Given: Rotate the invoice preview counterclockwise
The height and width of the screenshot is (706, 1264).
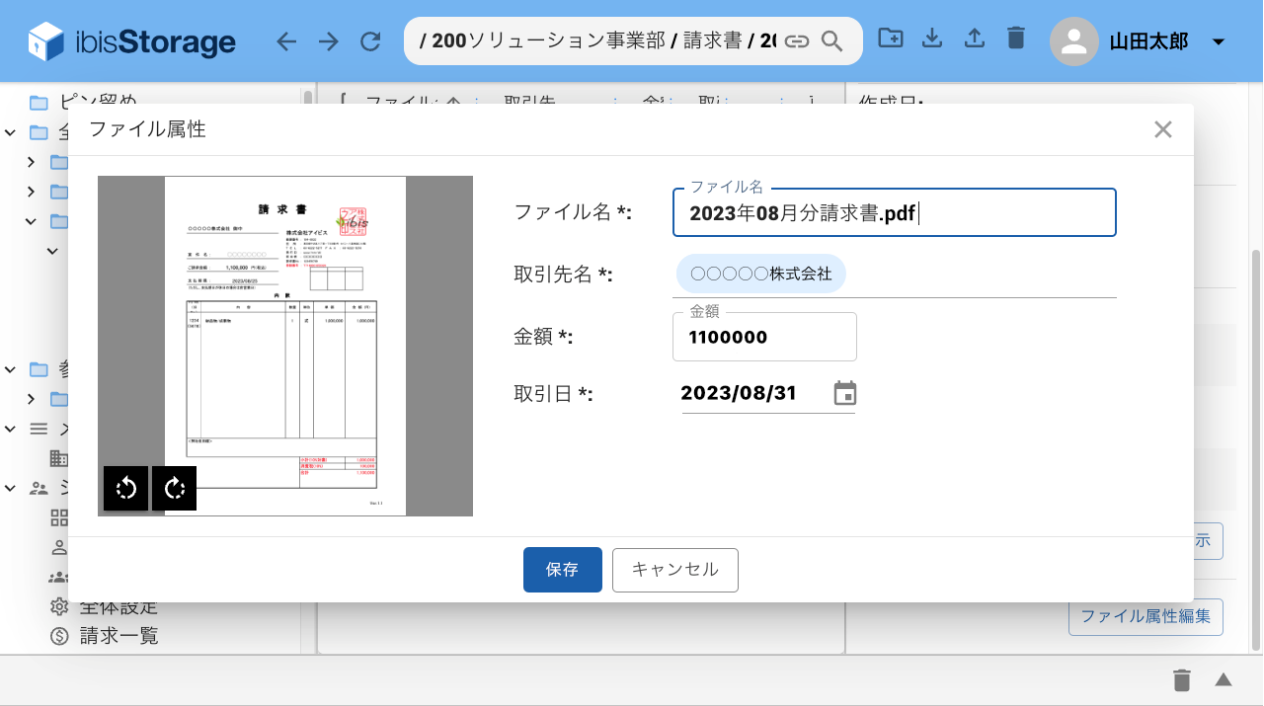Looking at the screenshot, I should point(125,488).
